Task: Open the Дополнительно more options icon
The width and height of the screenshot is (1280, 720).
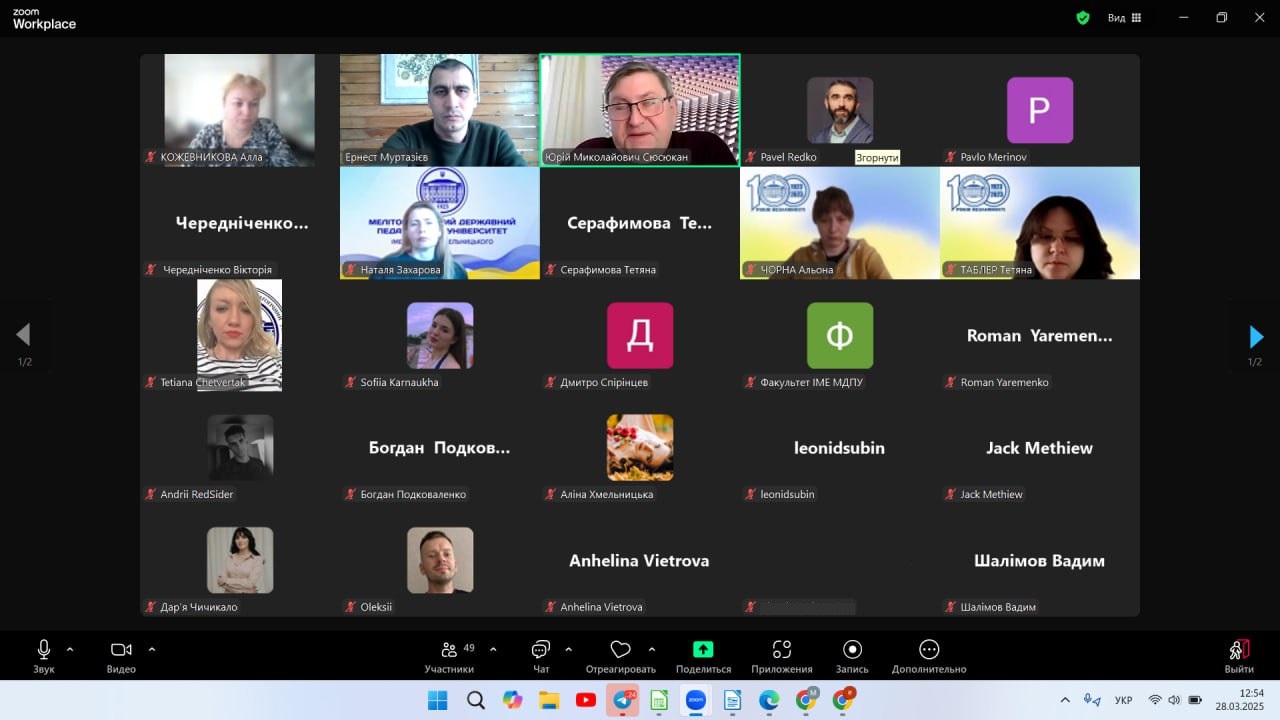Action: click(929, 650)
